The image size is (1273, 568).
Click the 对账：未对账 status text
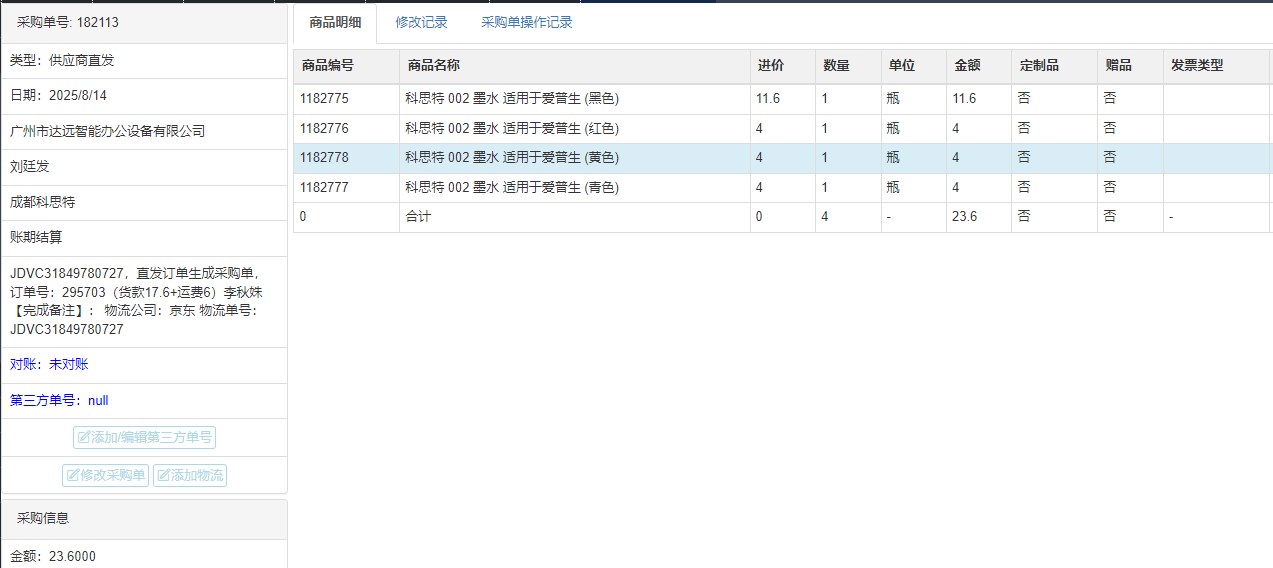(x=49, y=364)
